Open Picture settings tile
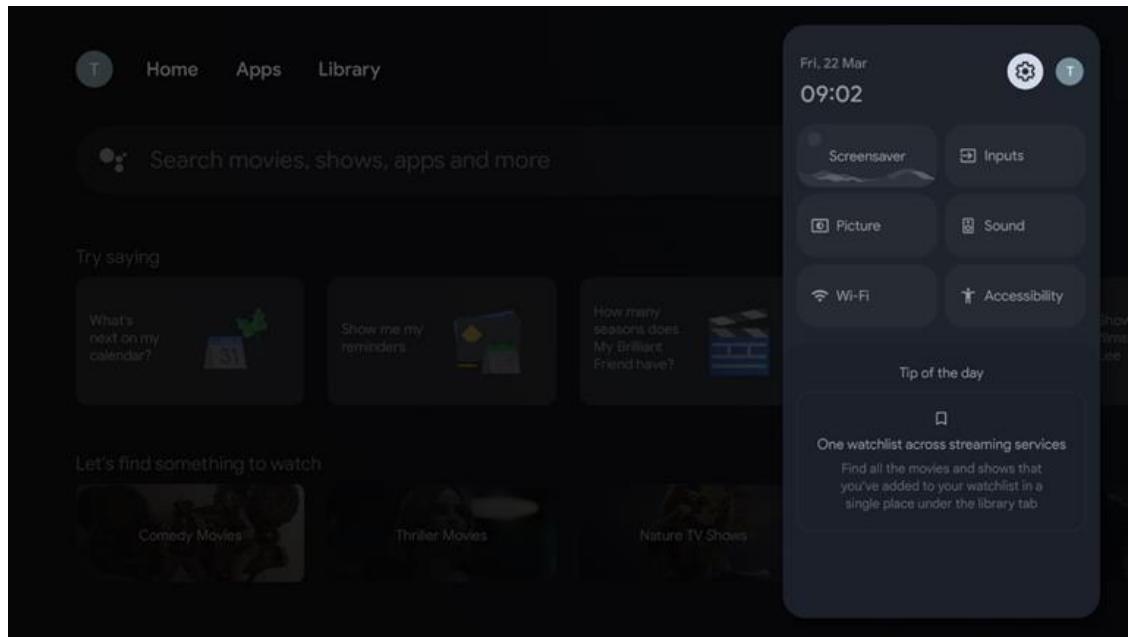Image resolution: width=1132 pixels, height=637 pixels. point(866,226)
